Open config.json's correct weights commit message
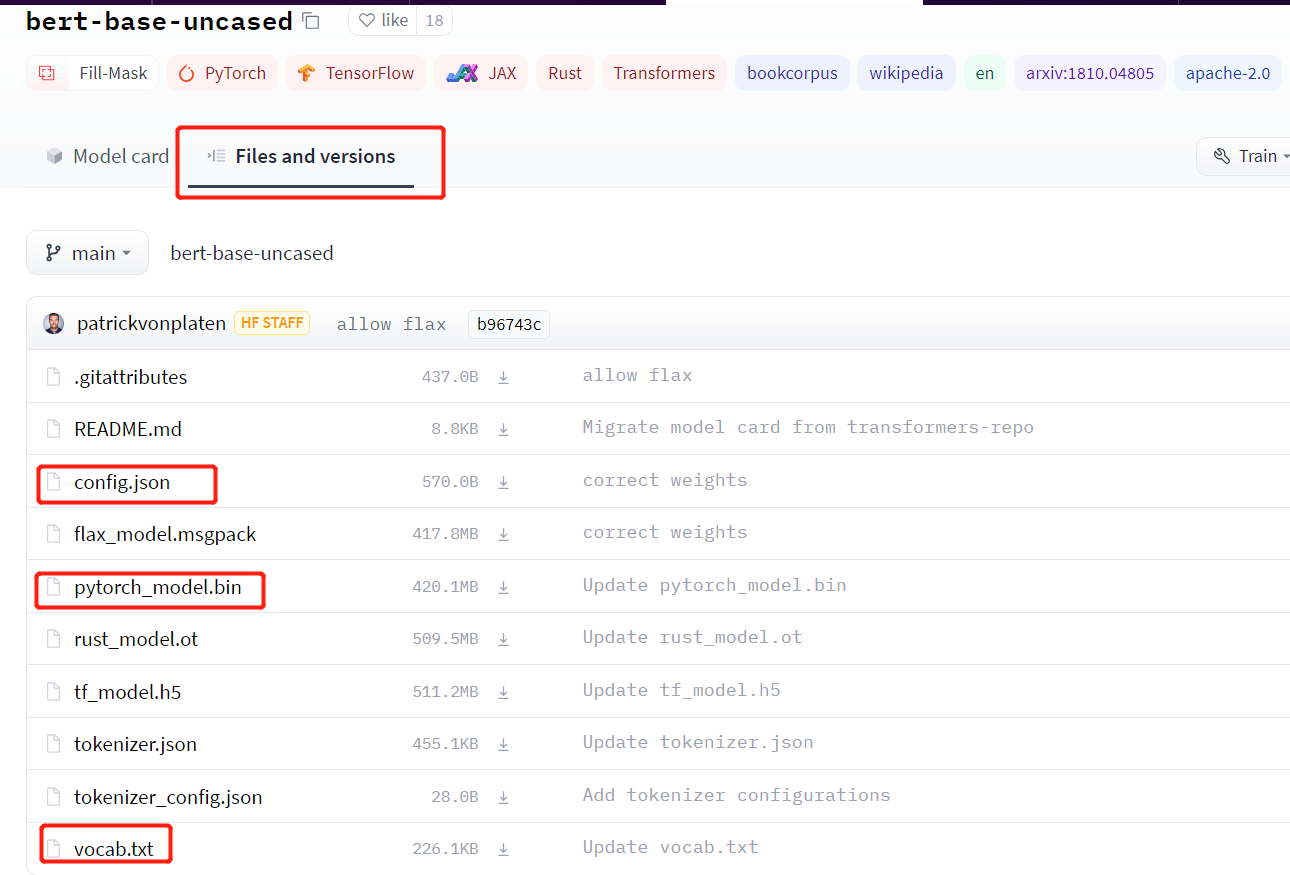The width and height of the screenshot is (1290, 875). click(665, 480)
